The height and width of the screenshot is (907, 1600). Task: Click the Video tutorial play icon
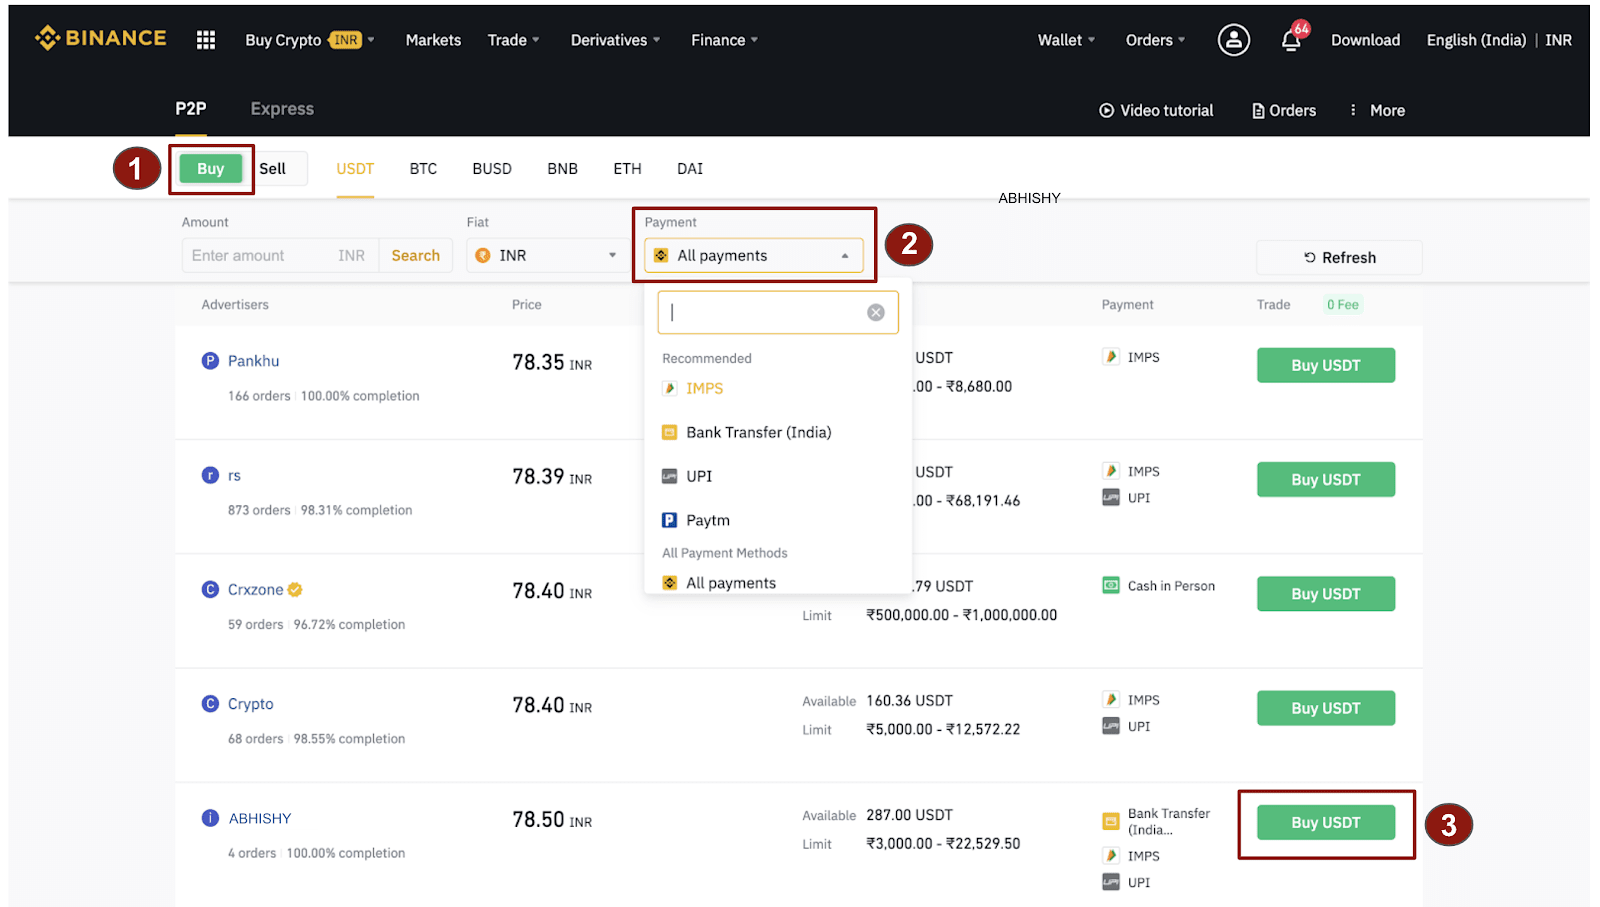[x=1106, y=111]
